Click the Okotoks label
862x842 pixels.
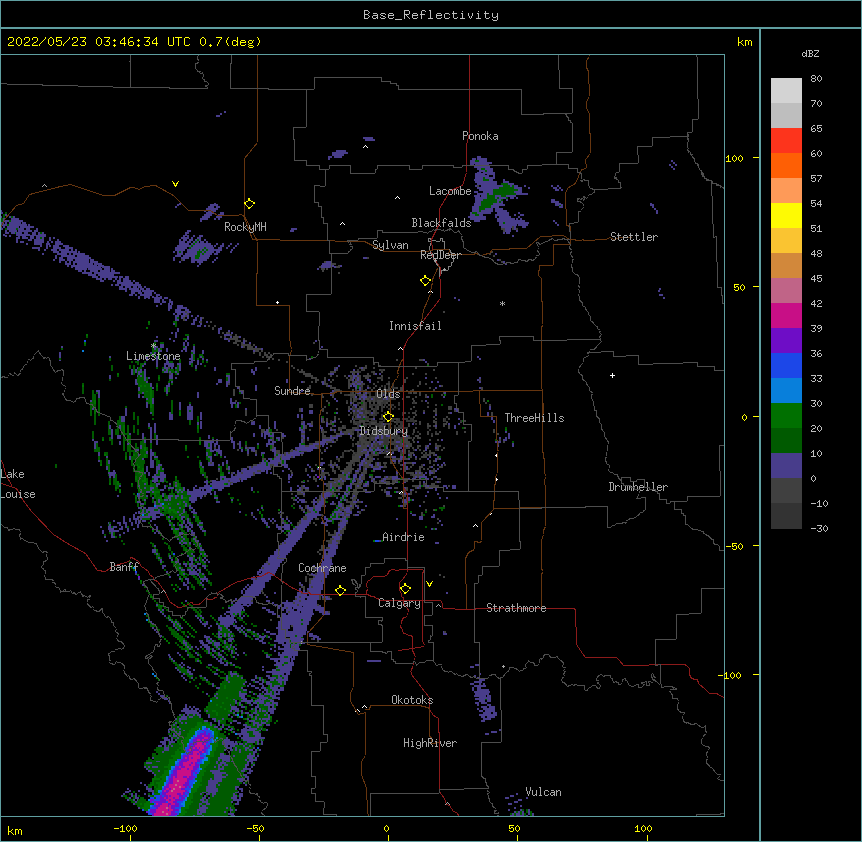[412, 700]
